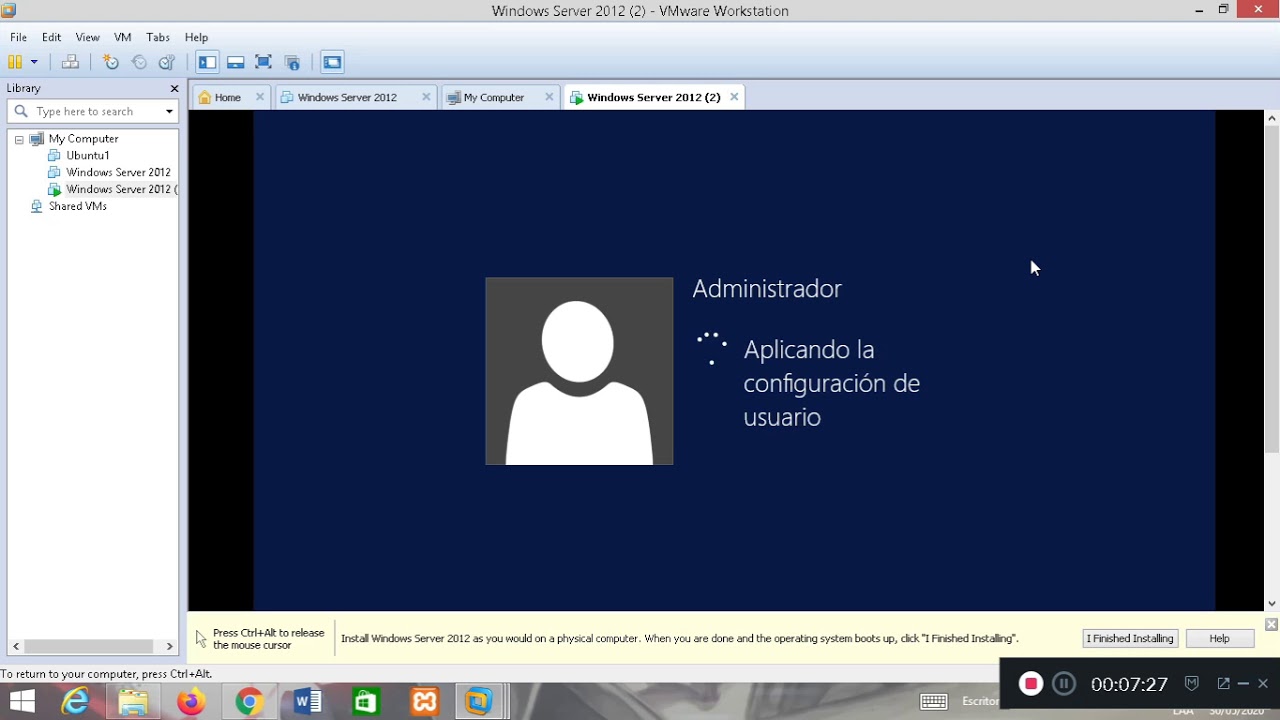Open the View menu
This screenshot has height=720, width=1280.
click(87, 37)
